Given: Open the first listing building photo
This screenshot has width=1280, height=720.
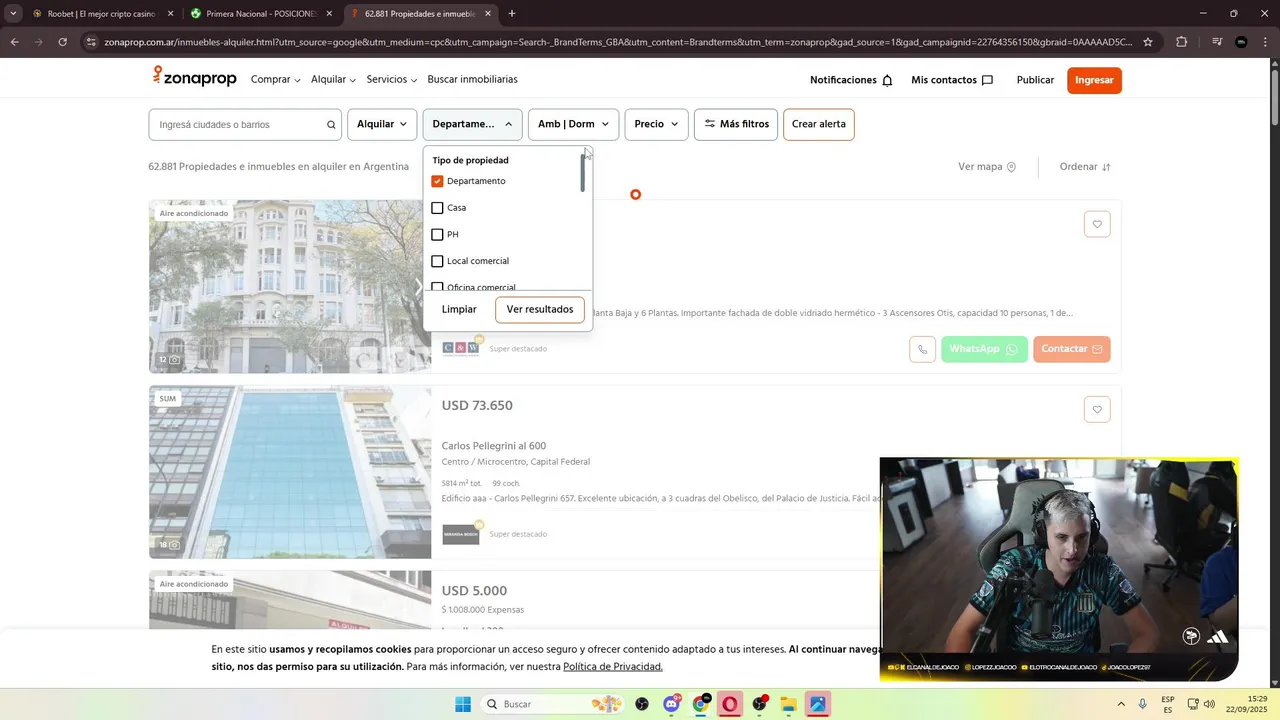Looking at the screenshot, I should [290, 287].
